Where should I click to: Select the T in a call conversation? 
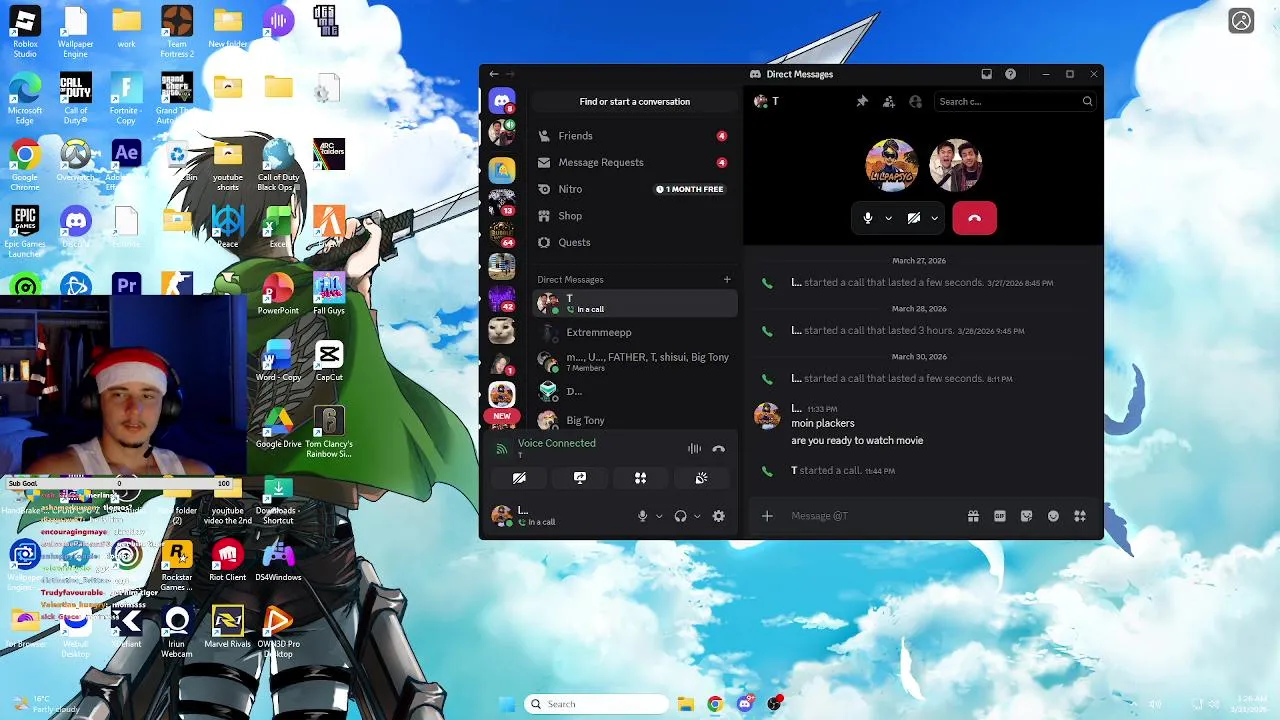(633, 303)
